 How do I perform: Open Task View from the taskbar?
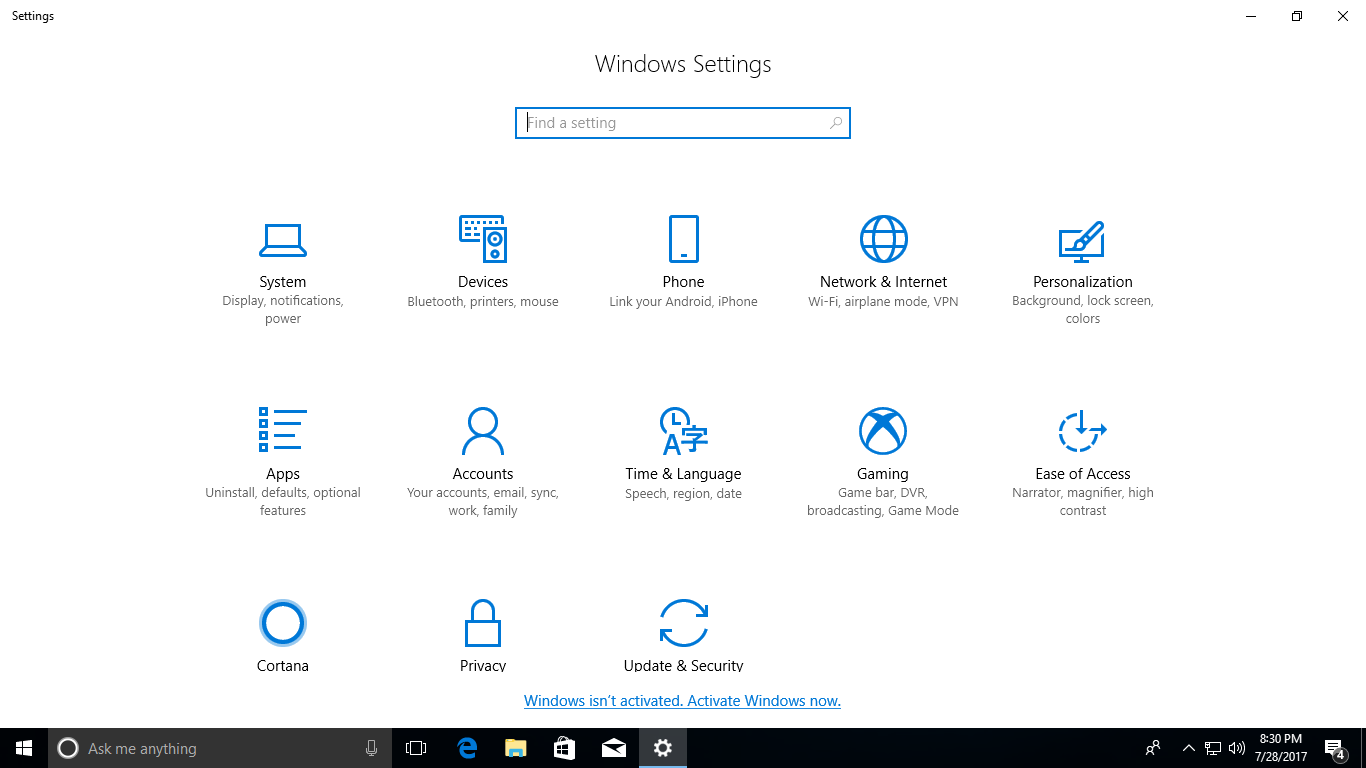click(416, 748)
